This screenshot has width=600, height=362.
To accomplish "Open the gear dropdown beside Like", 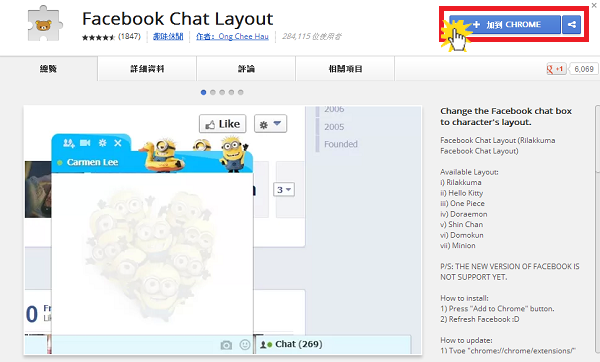I will click(271, 124).
